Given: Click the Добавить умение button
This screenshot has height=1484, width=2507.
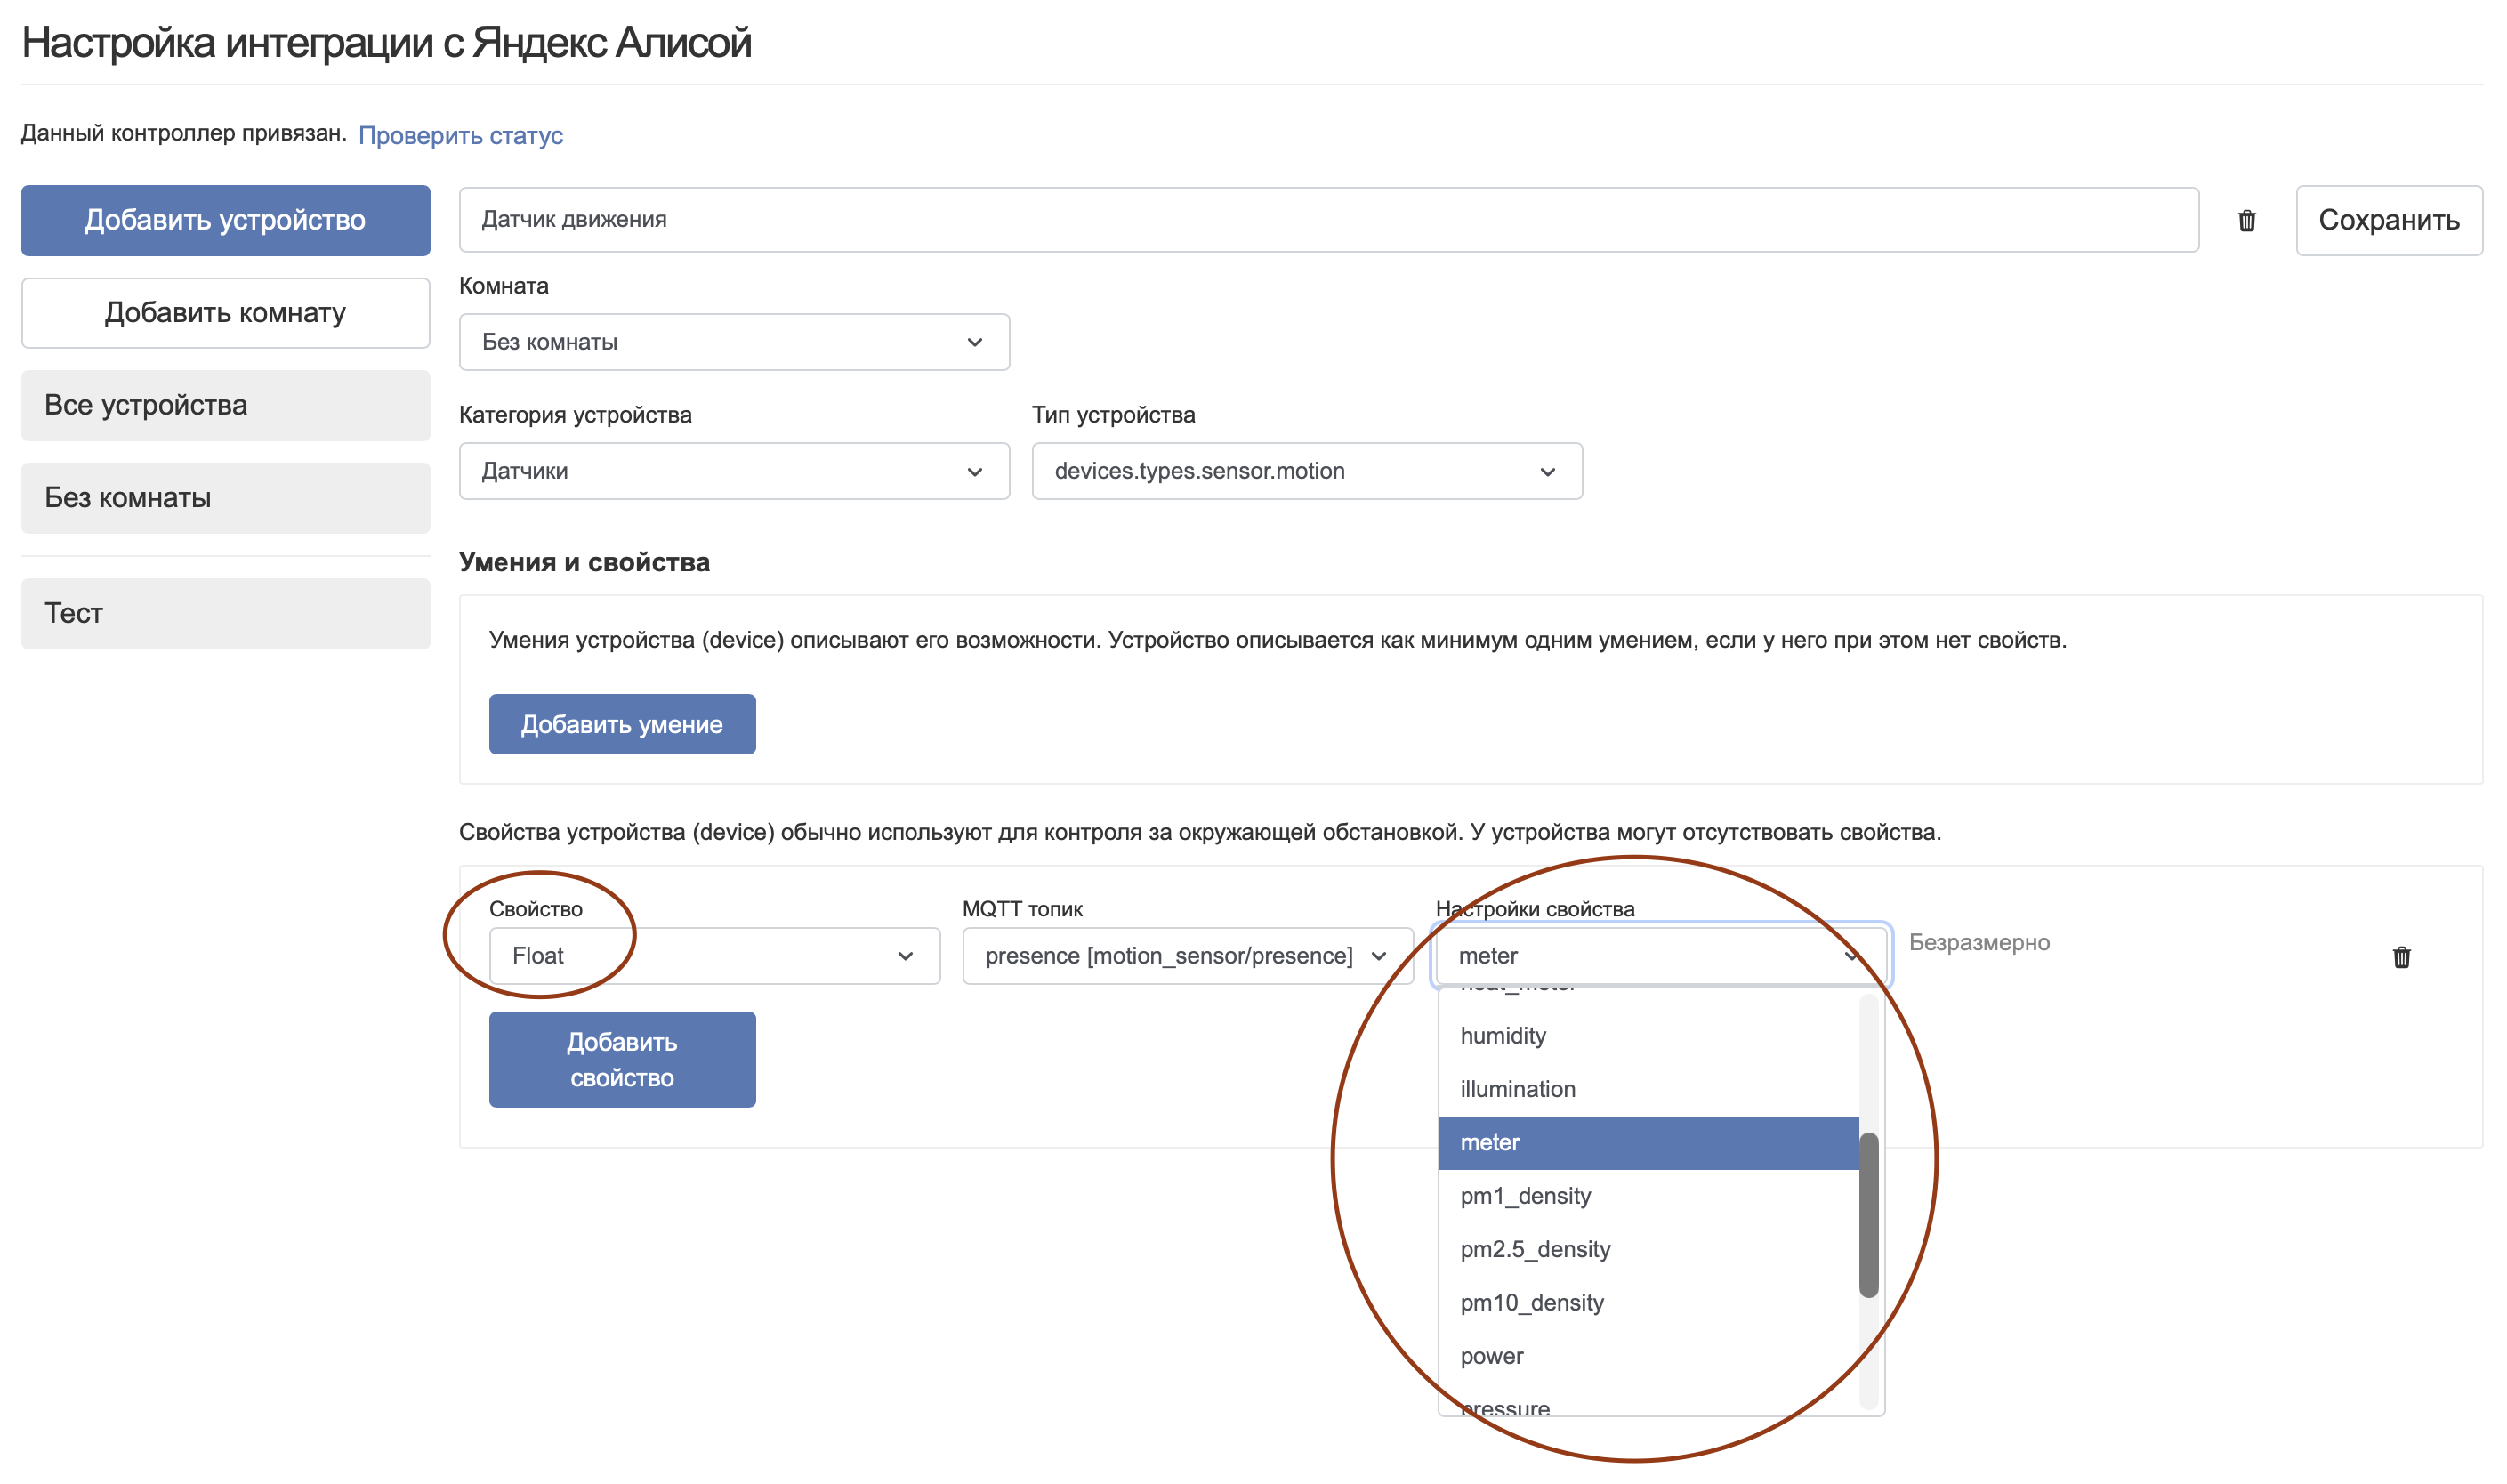Looking at the screenshot, I should coord(621,724).
